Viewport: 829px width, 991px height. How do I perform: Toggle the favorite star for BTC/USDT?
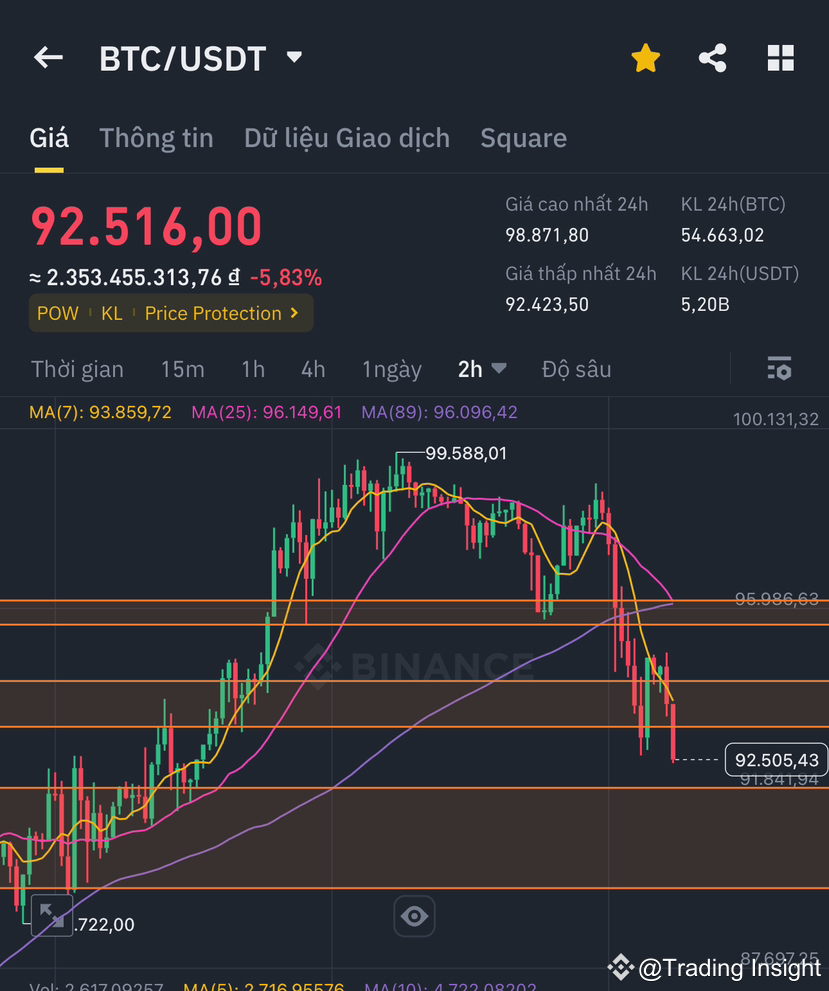point(646,57)
